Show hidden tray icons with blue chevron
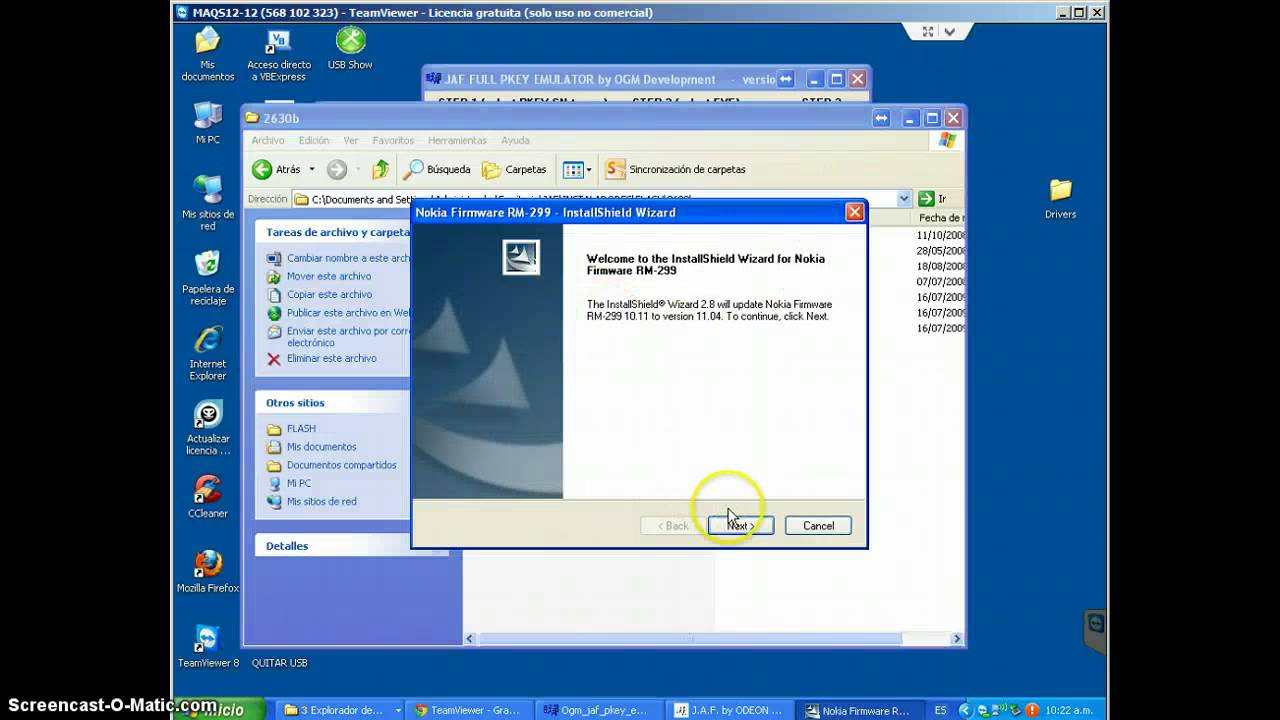The width and height of the screenshot is (1280, 720). coord(966,710)
